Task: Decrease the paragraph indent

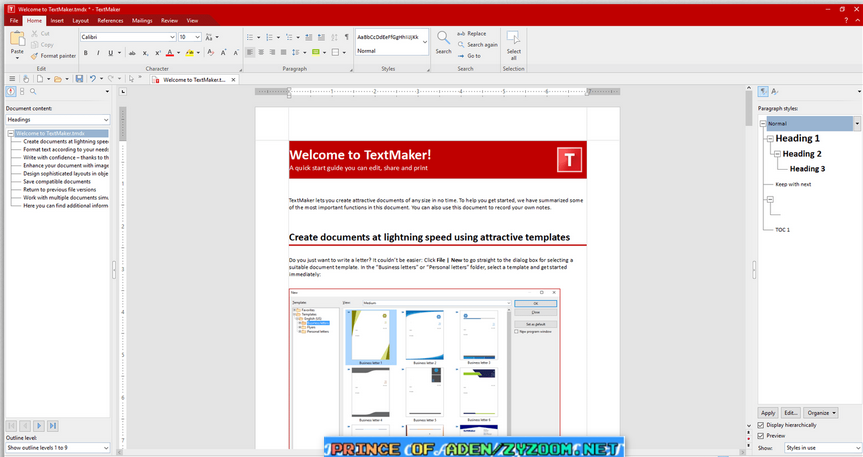Action: click(x=309, y=37)
